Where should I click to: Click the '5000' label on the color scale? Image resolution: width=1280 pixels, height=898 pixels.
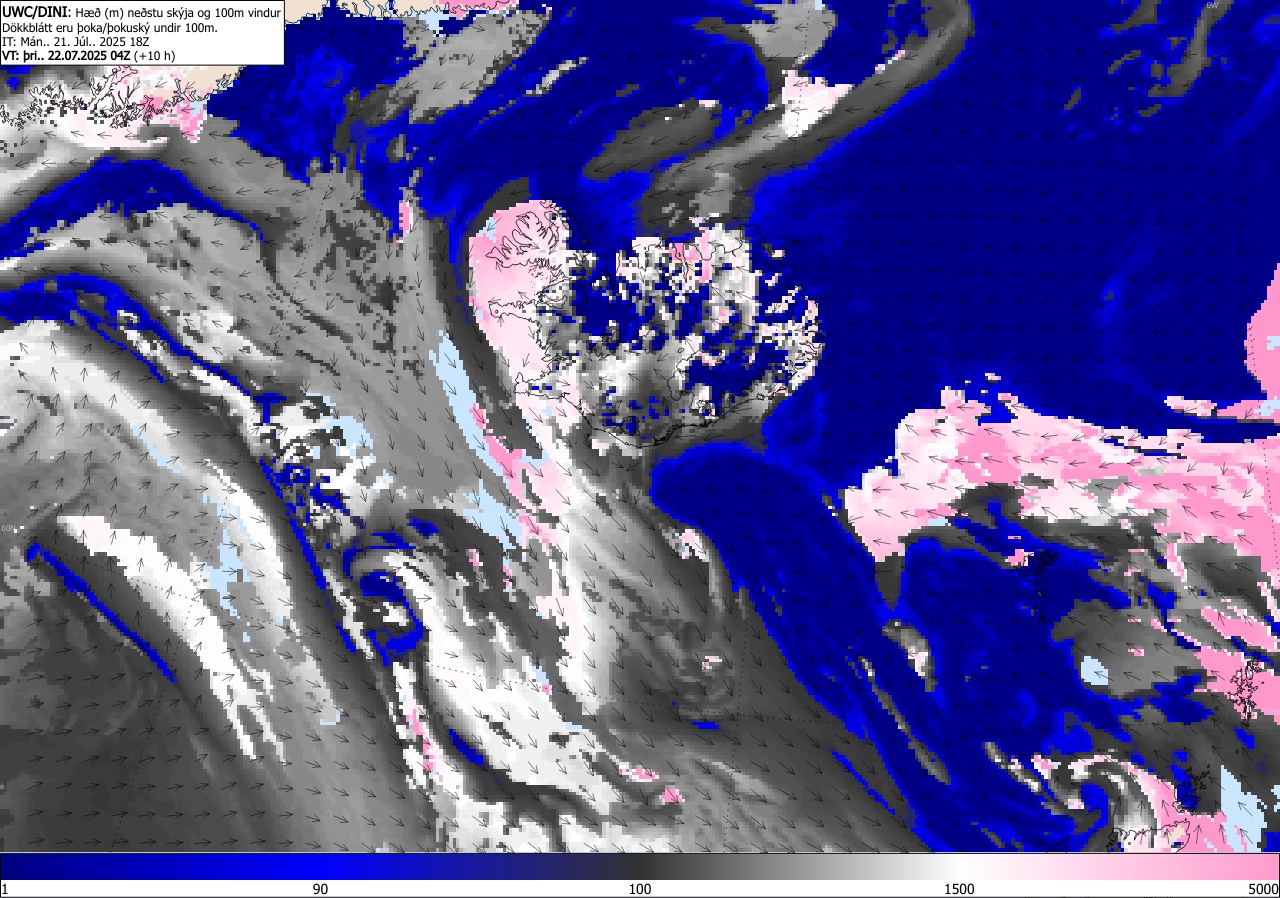1263,889
